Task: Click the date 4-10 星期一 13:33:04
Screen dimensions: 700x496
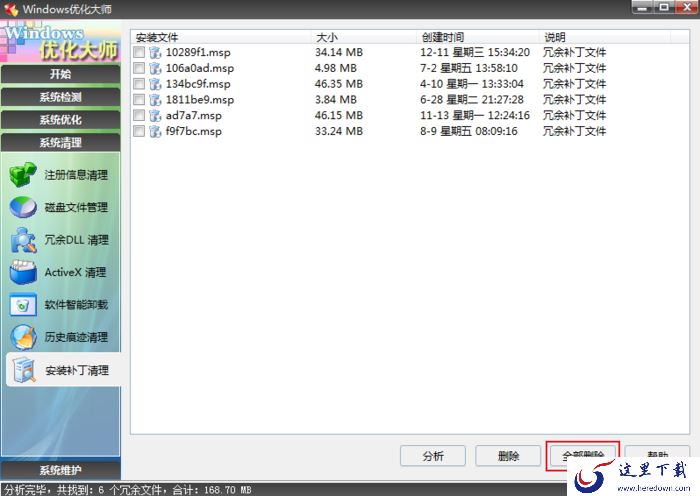Action: 472,84
